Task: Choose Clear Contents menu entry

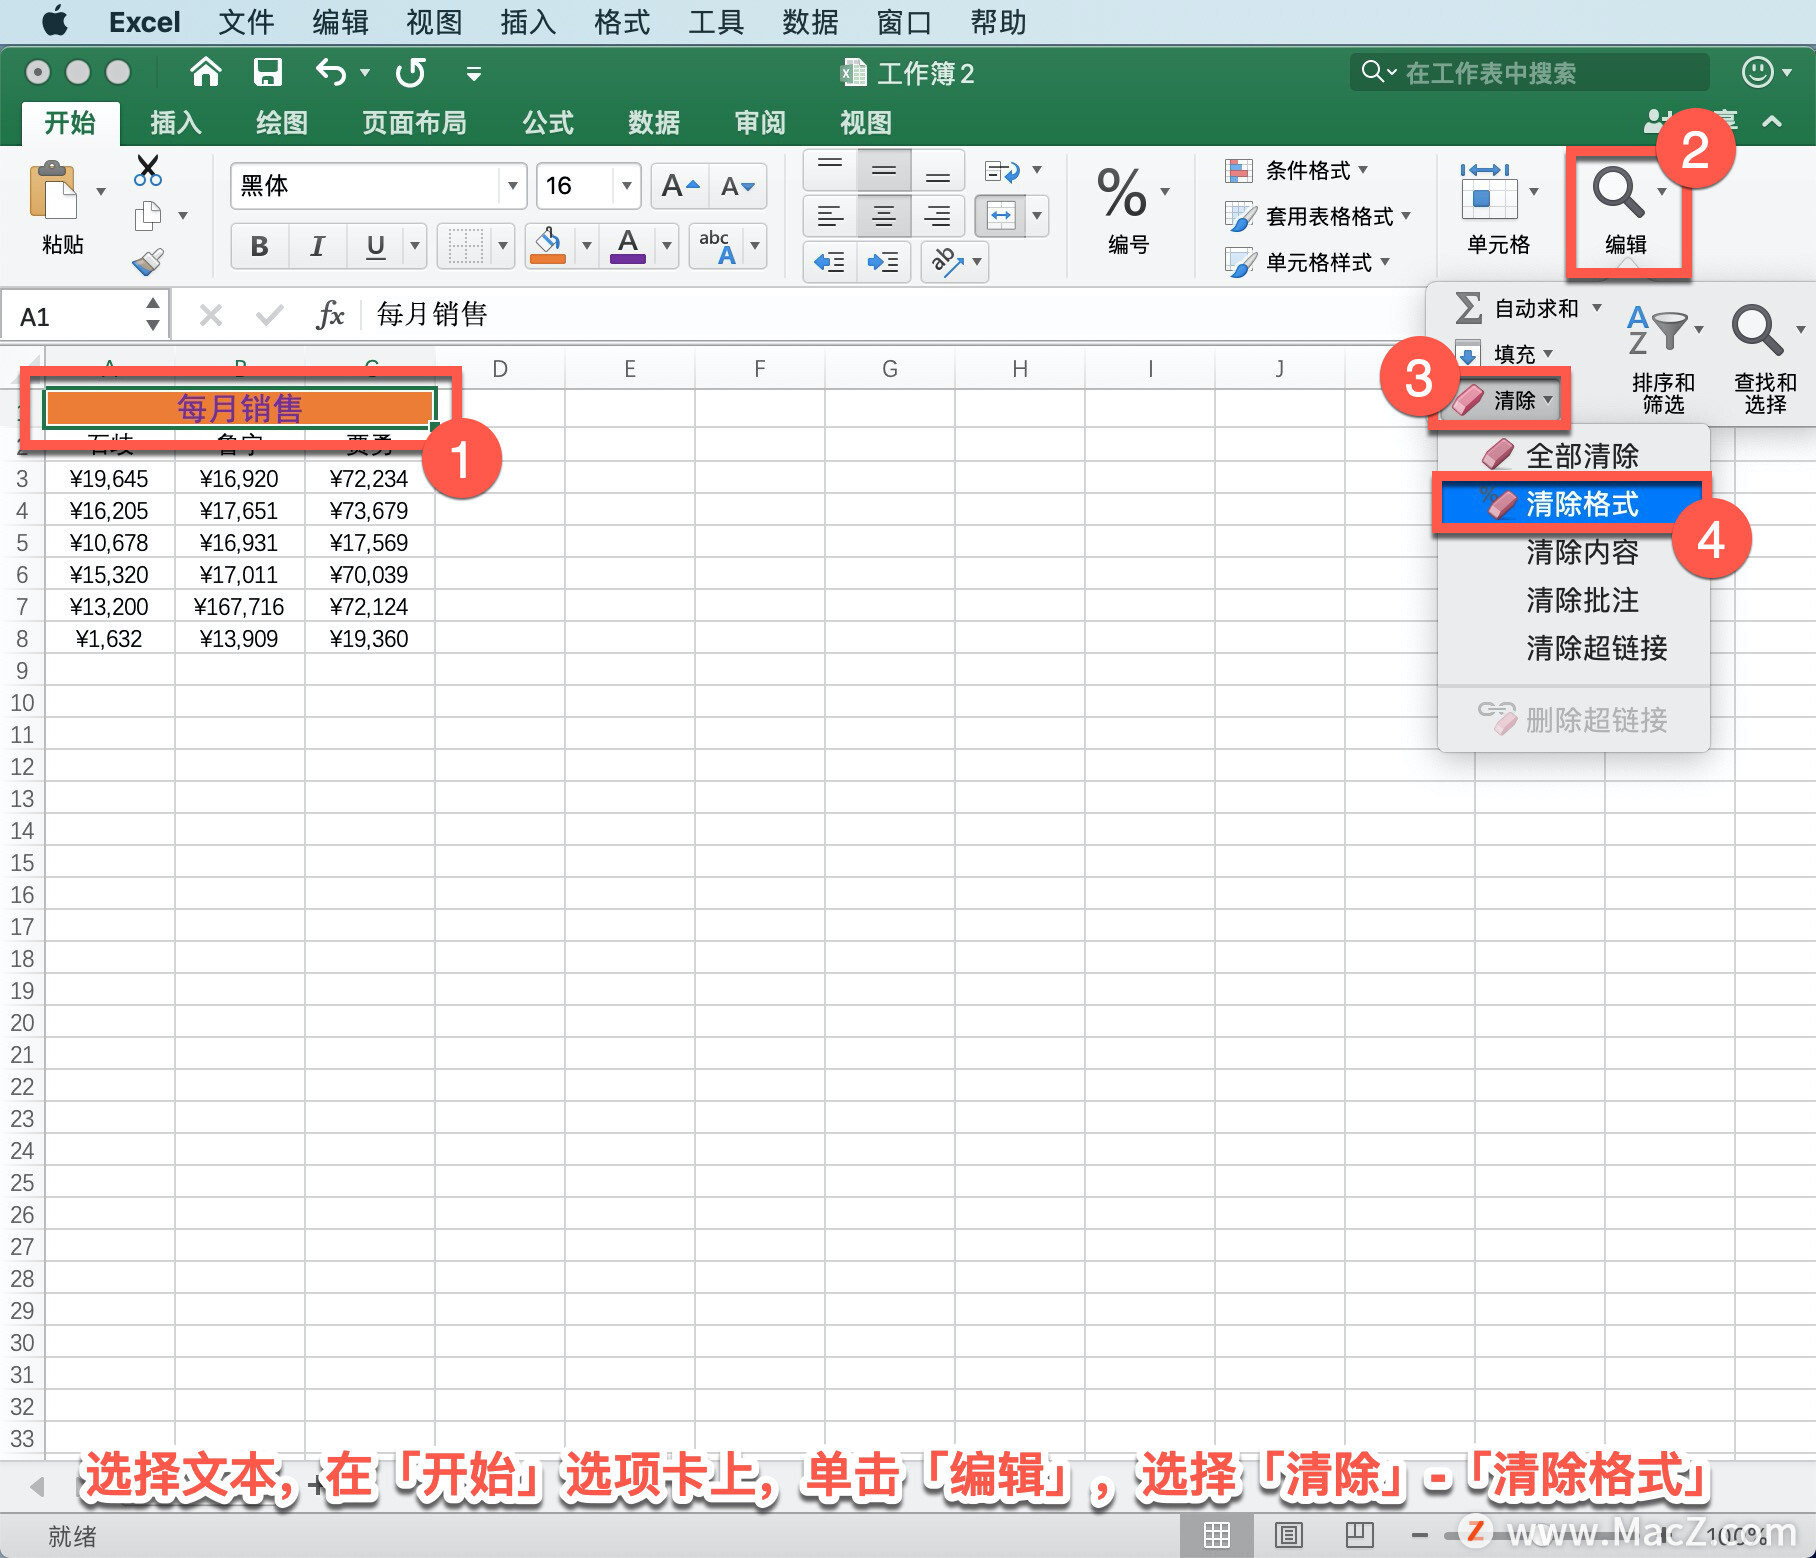Action: click(1574, 552)
